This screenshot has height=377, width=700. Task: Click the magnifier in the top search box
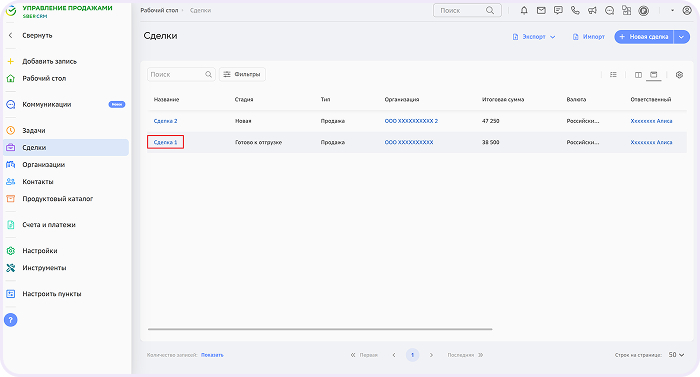490,10
